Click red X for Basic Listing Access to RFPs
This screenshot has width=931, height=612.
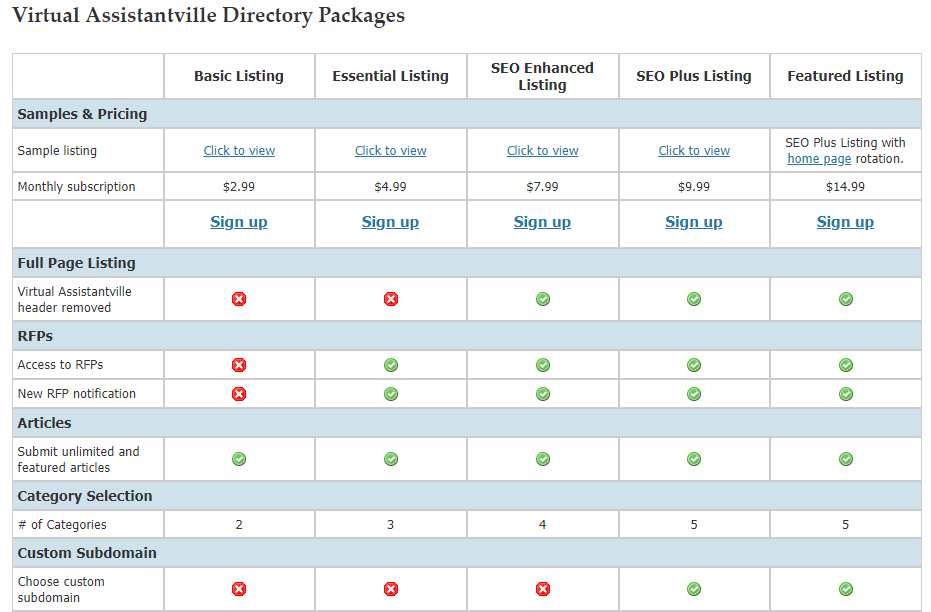239,365
